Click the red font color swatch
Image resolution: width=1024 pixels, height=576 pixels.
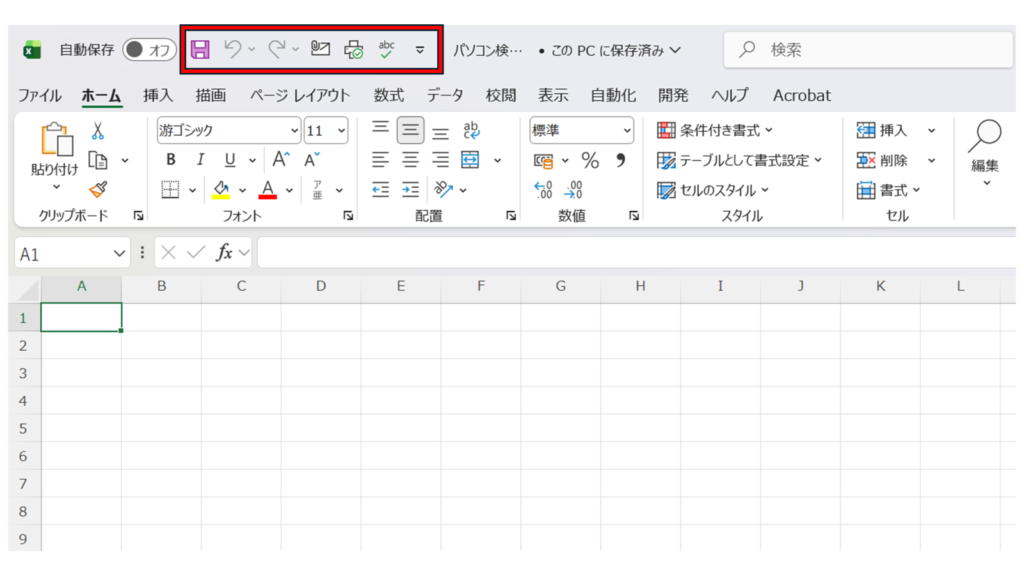click(x=267, y=190)
